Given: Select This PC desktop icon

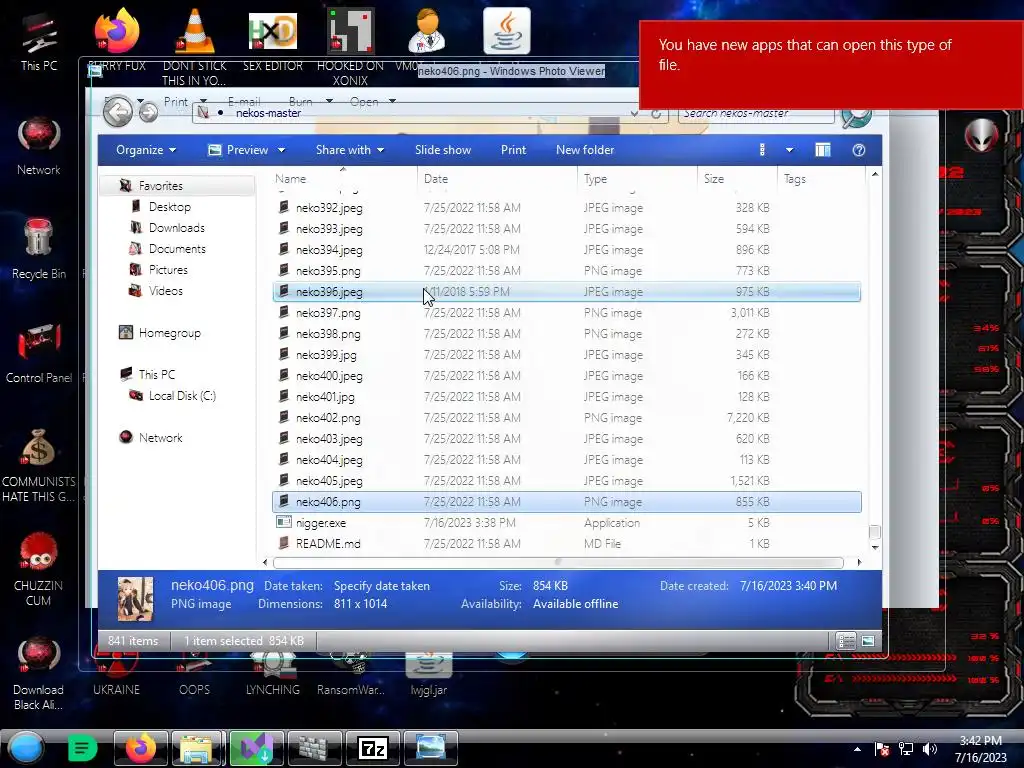Looking at the screenshot, I should point(39,41).
